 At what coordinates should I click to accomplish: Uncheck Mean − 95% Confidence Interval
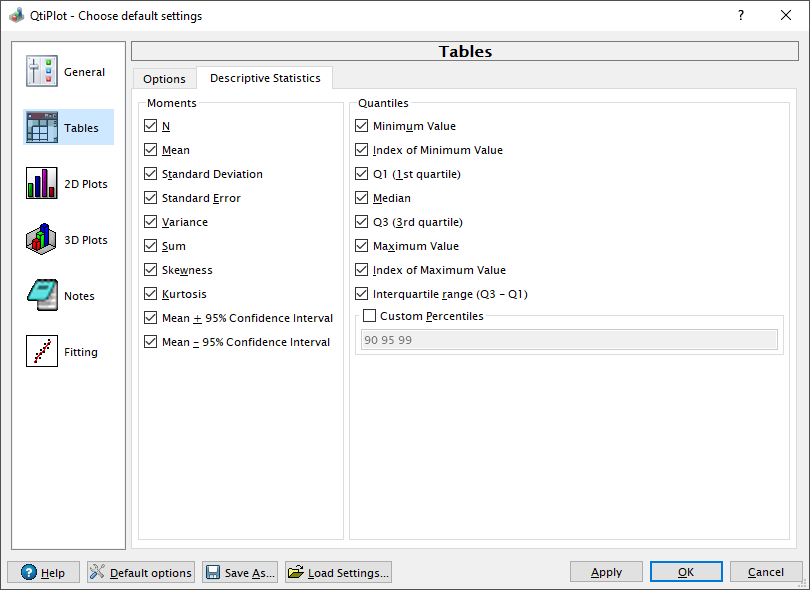pos(150,341)
